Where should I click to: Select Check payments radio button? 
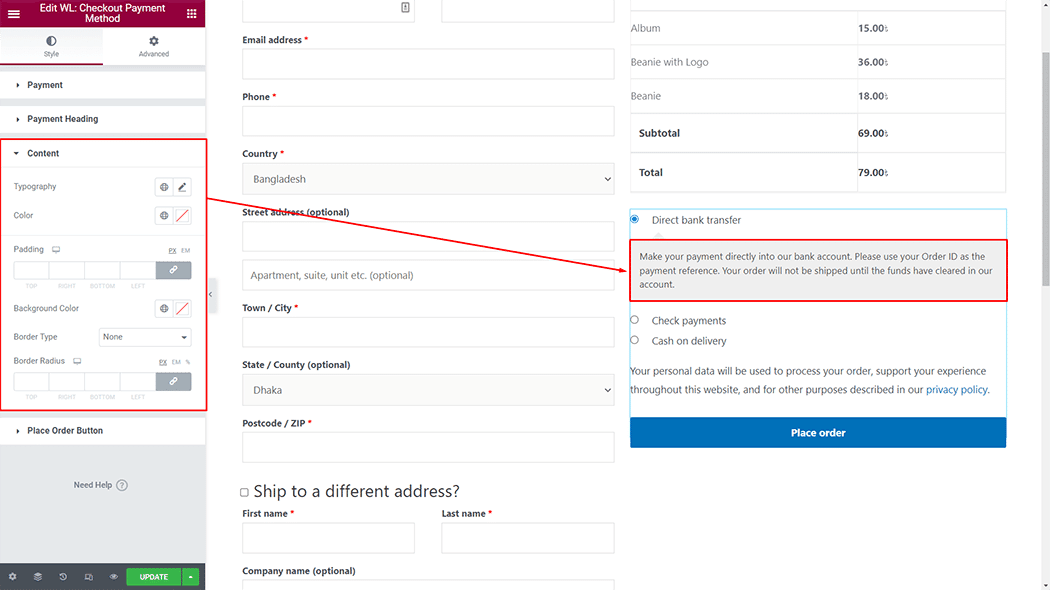[634, 320]
